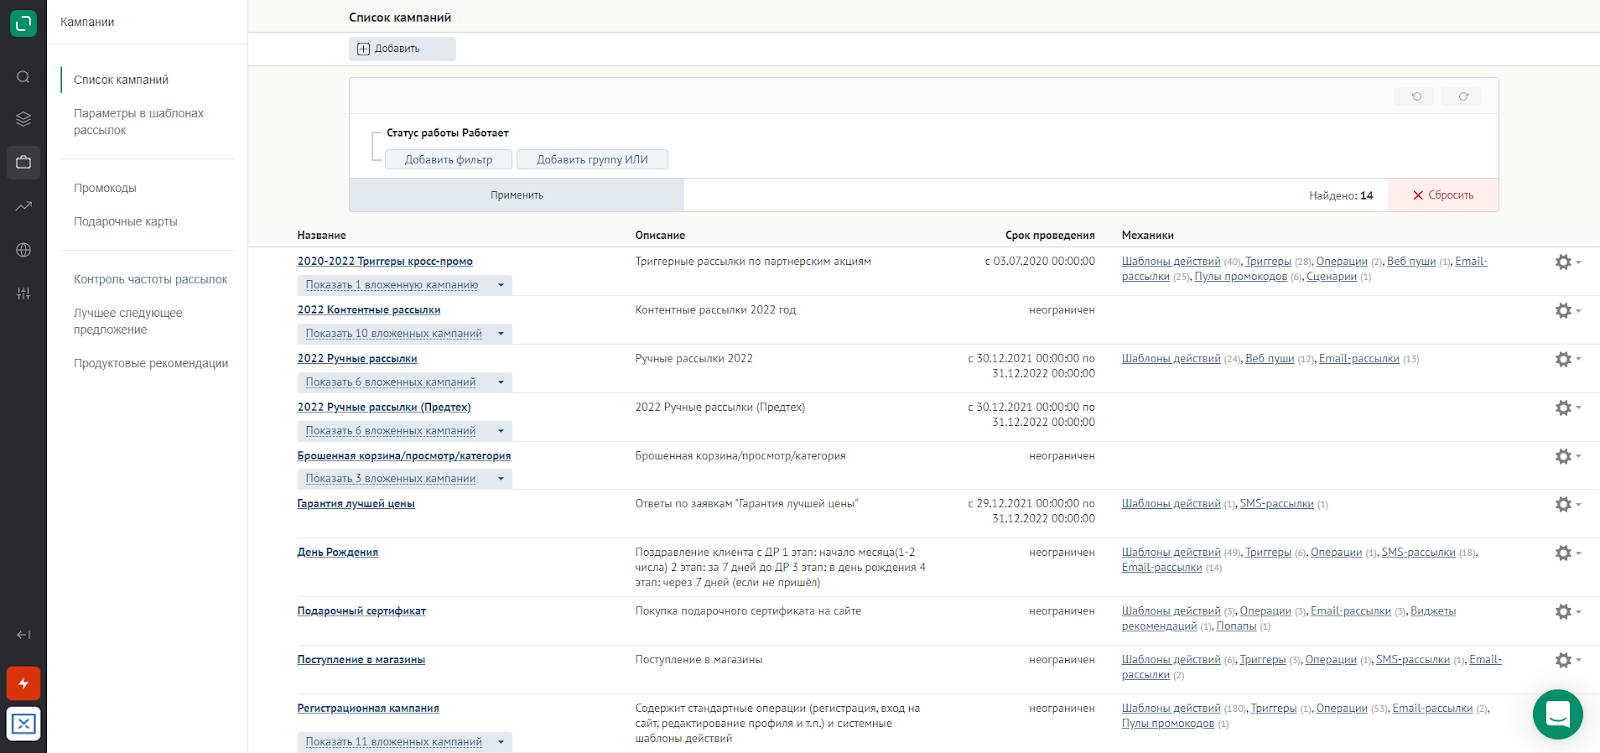The height and width of the screenshot is (753, 1600).
Task: Expand nested campaigns under 2022 Контентные рассылки
Action: tap(404, 334)
